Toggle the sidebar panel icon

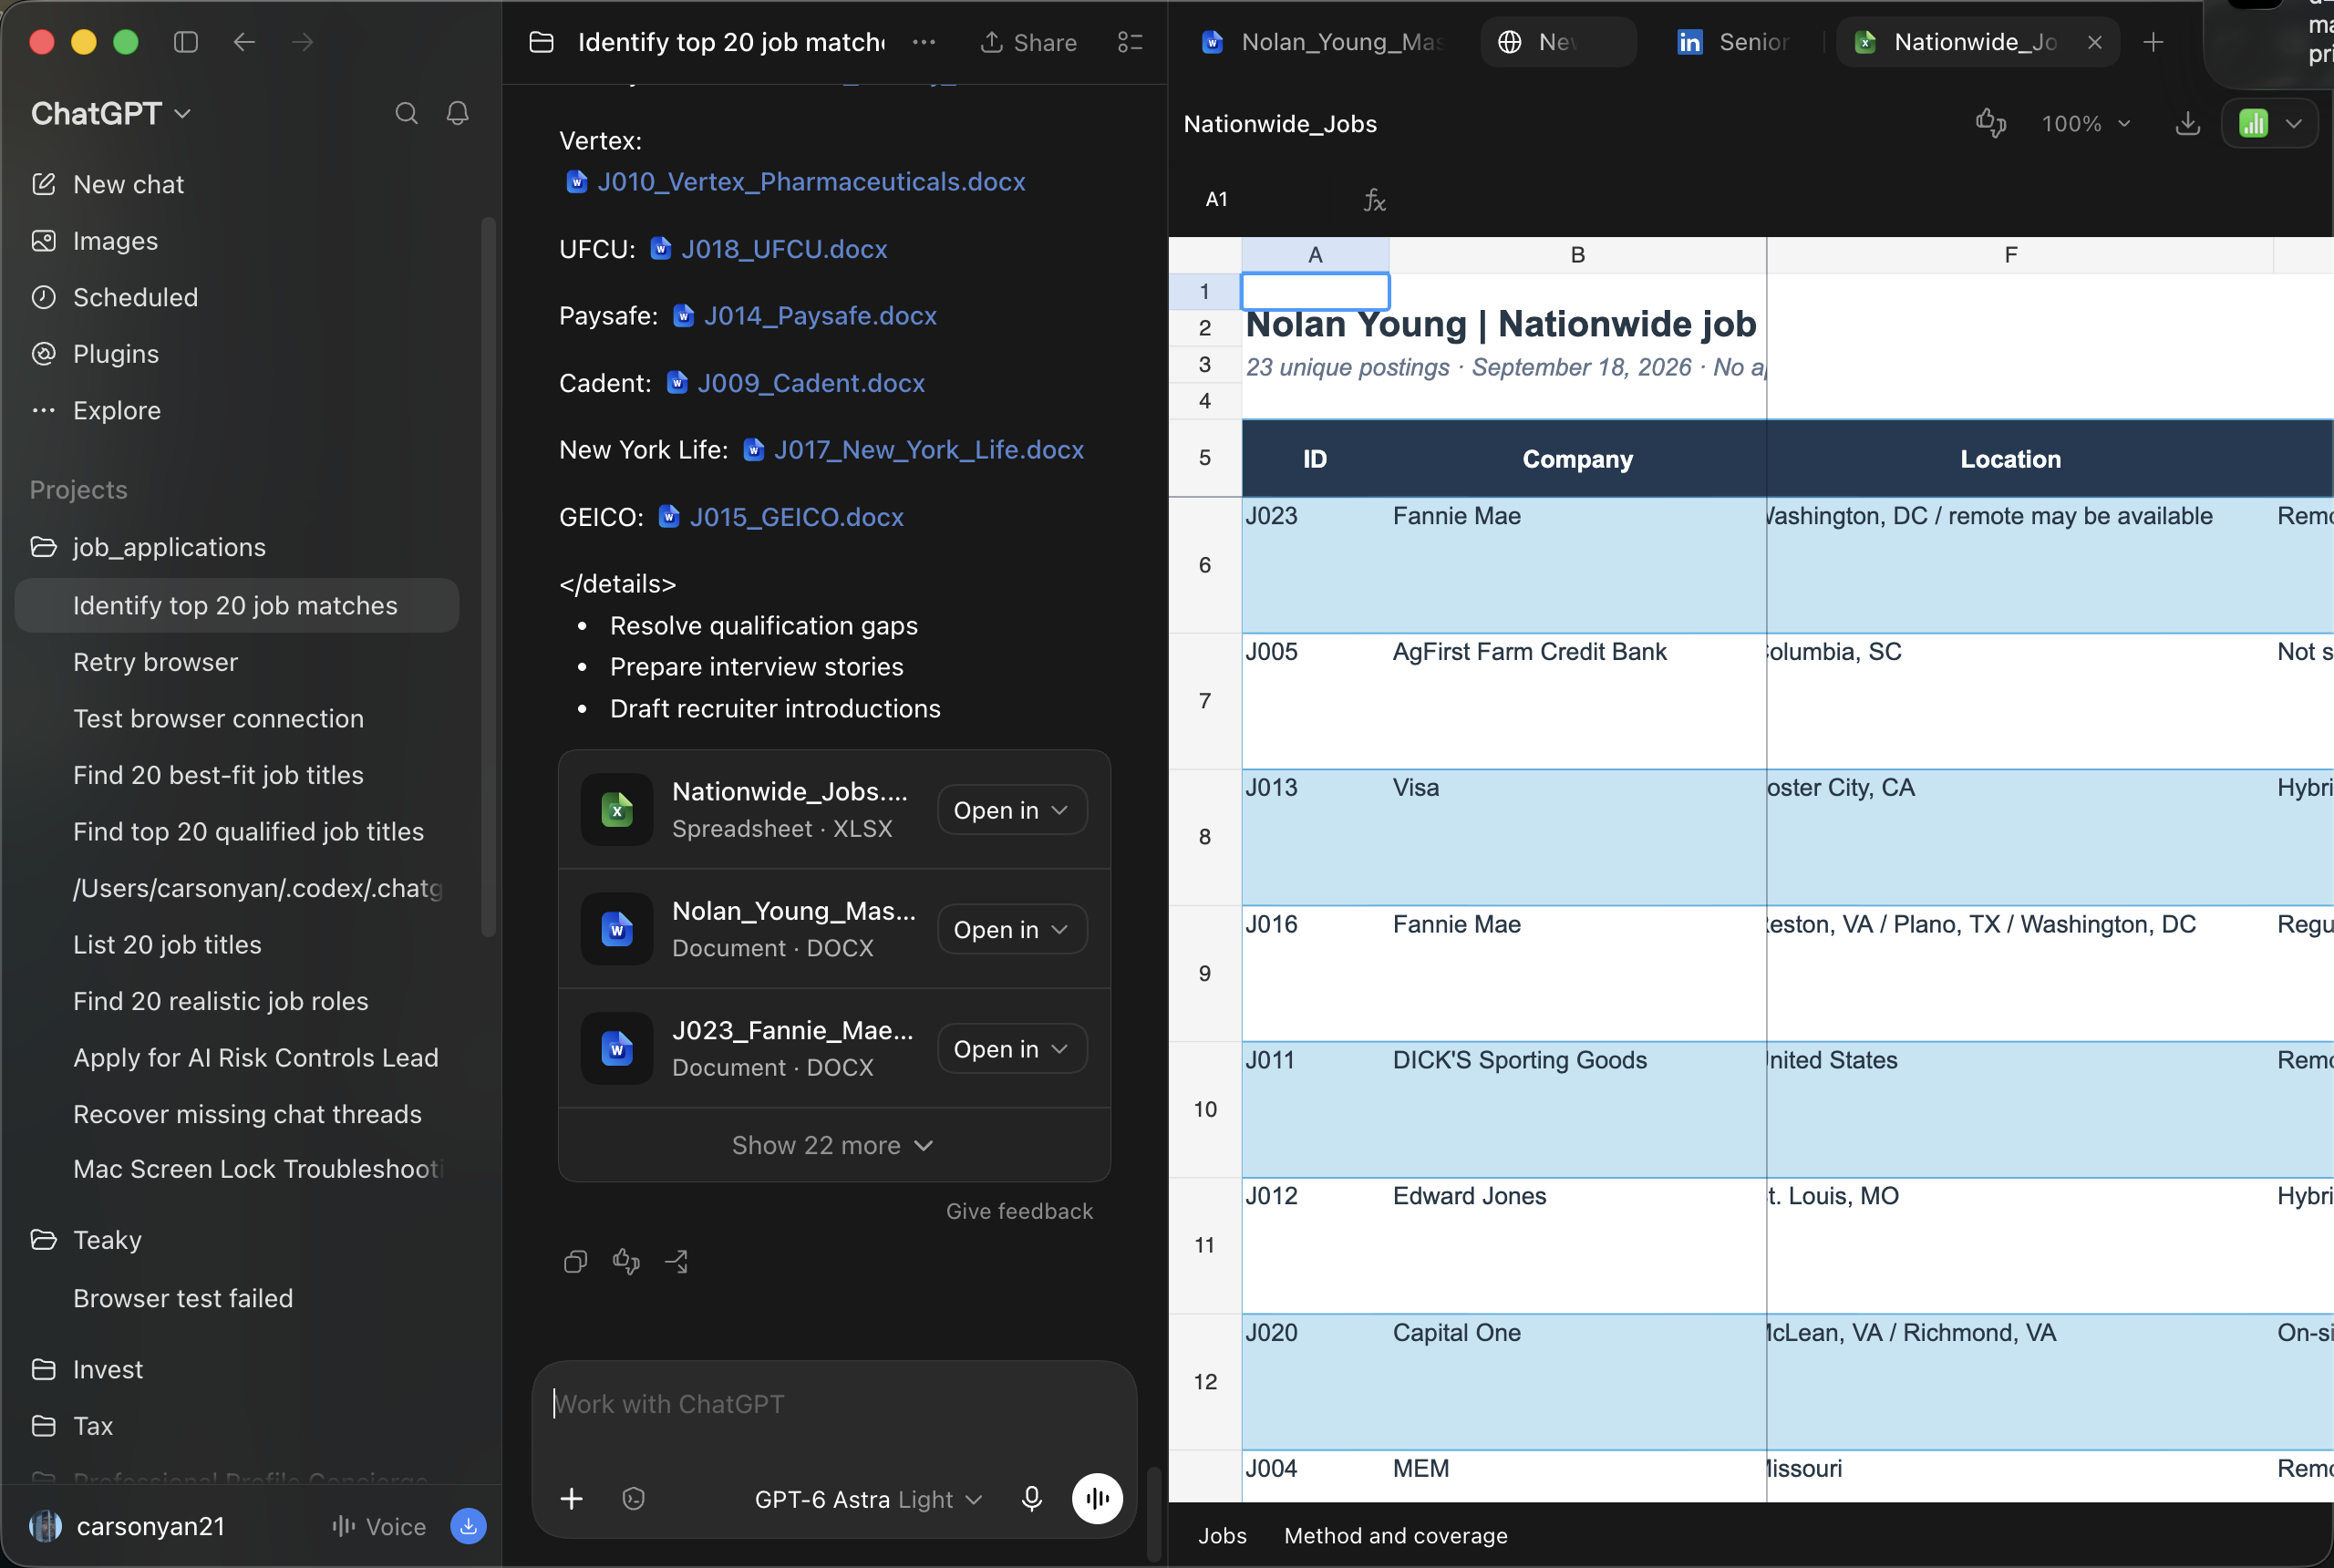(x=186, y=42)
